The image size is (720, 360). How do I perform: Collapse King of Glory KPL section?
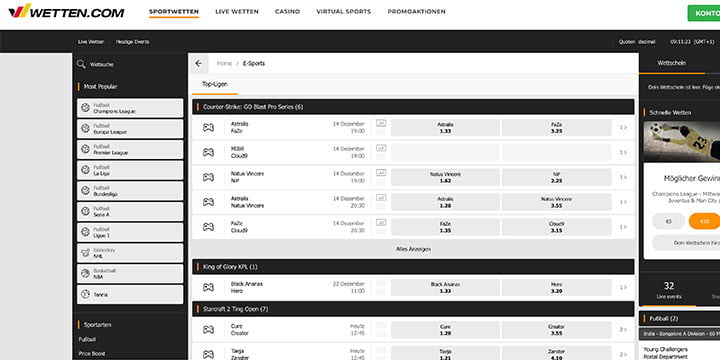(x=413, y=267)
